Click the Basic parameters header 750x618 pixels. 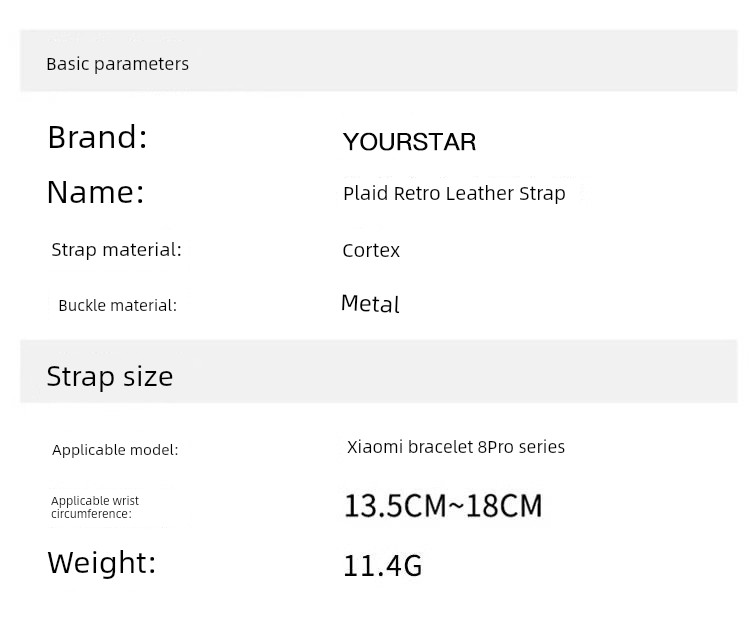tap(117, 64)
